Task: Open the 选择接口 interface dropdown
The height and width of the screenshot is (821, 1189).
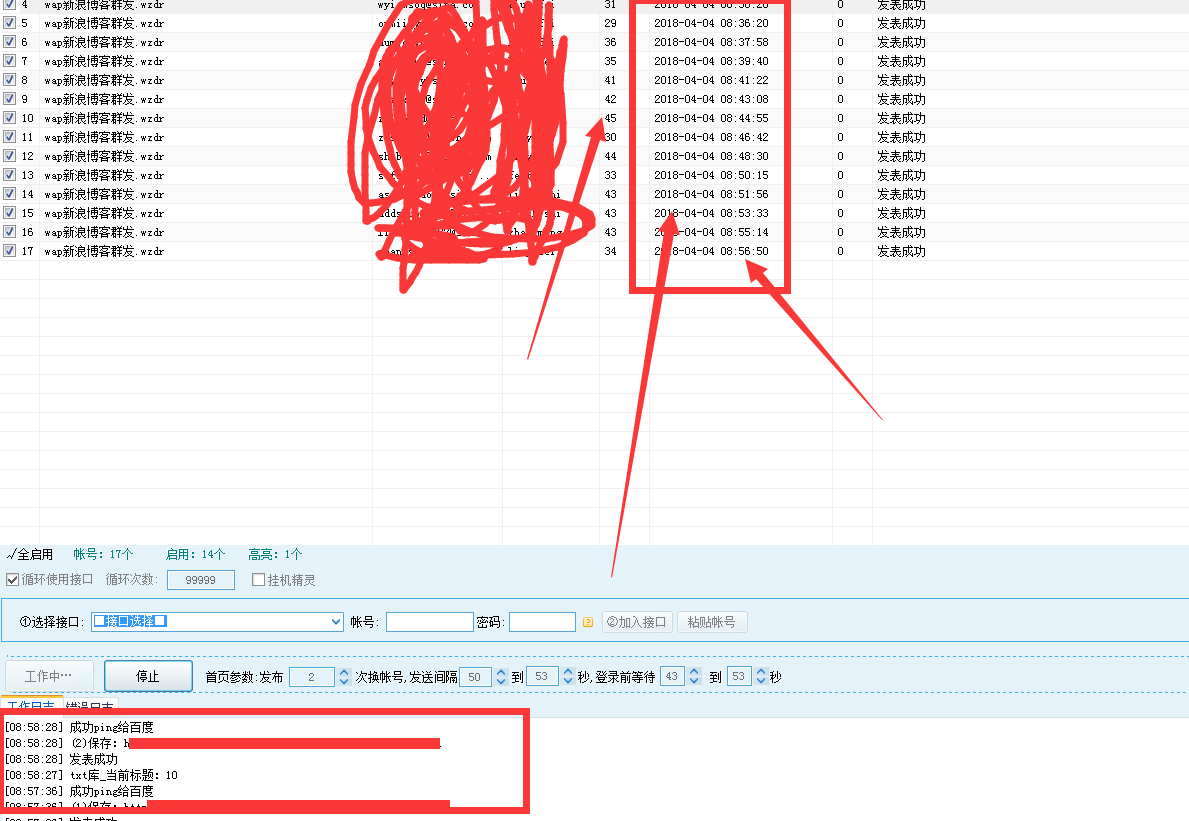Action: coord(335,622)
